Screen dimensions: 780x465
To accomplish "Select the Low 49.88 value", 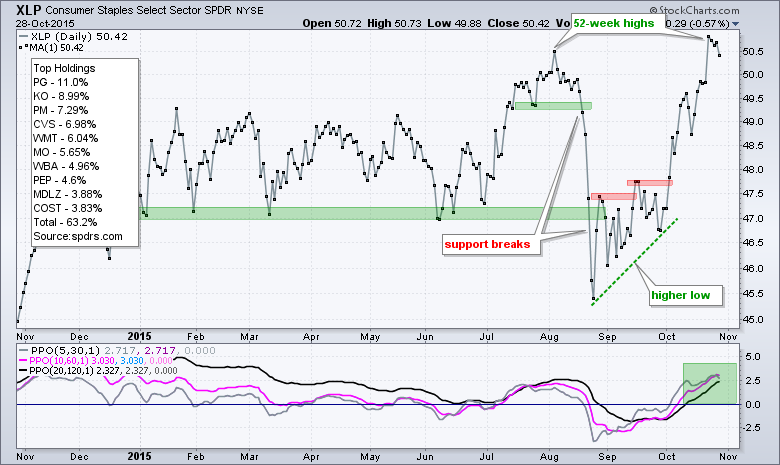I will tap(454, 23).
